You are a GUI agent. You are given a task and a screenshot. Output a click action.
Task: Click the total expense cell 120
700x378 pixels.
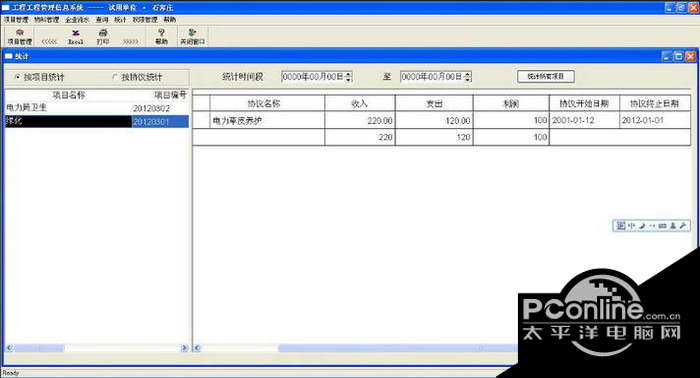tap(434, 137)
